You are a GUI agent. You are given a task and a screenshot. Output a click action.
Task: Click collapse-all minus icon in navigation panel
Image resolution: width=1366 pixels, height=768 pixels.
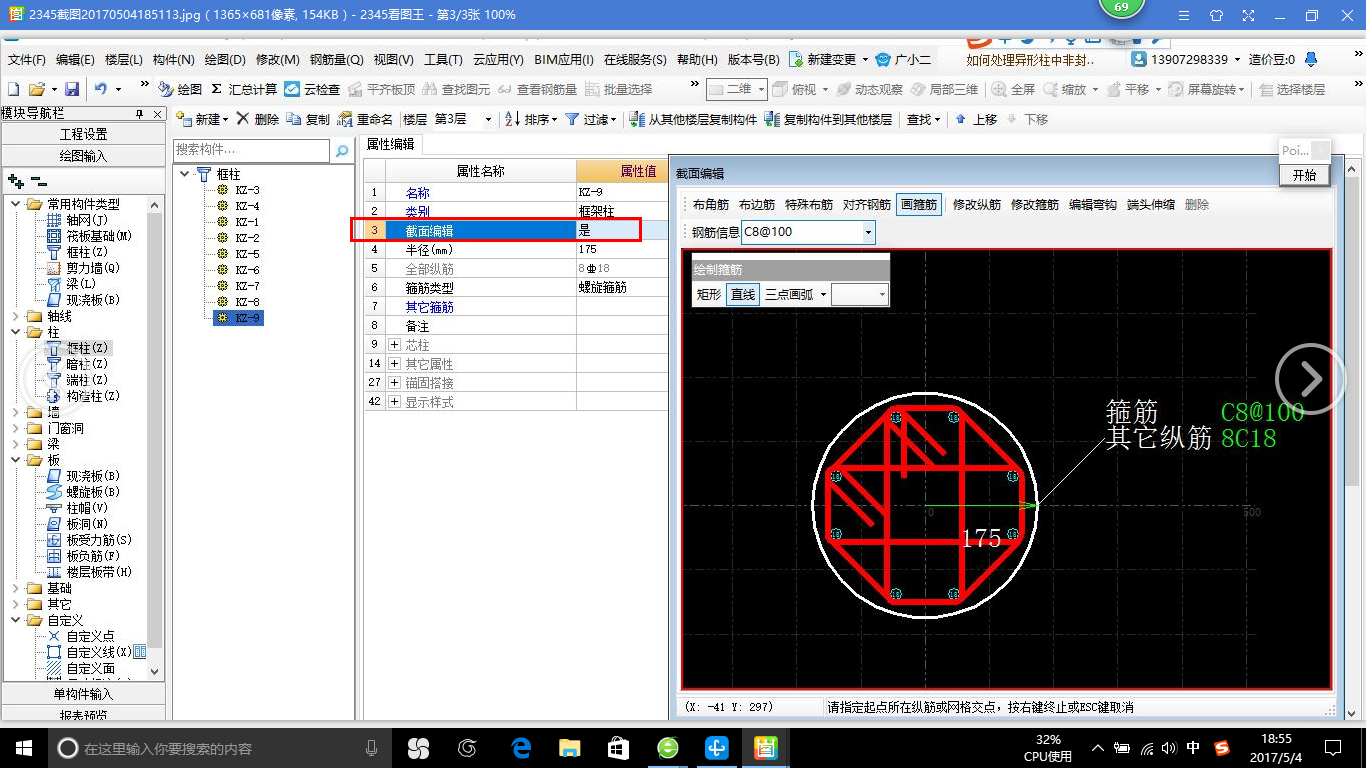(38, 181)
